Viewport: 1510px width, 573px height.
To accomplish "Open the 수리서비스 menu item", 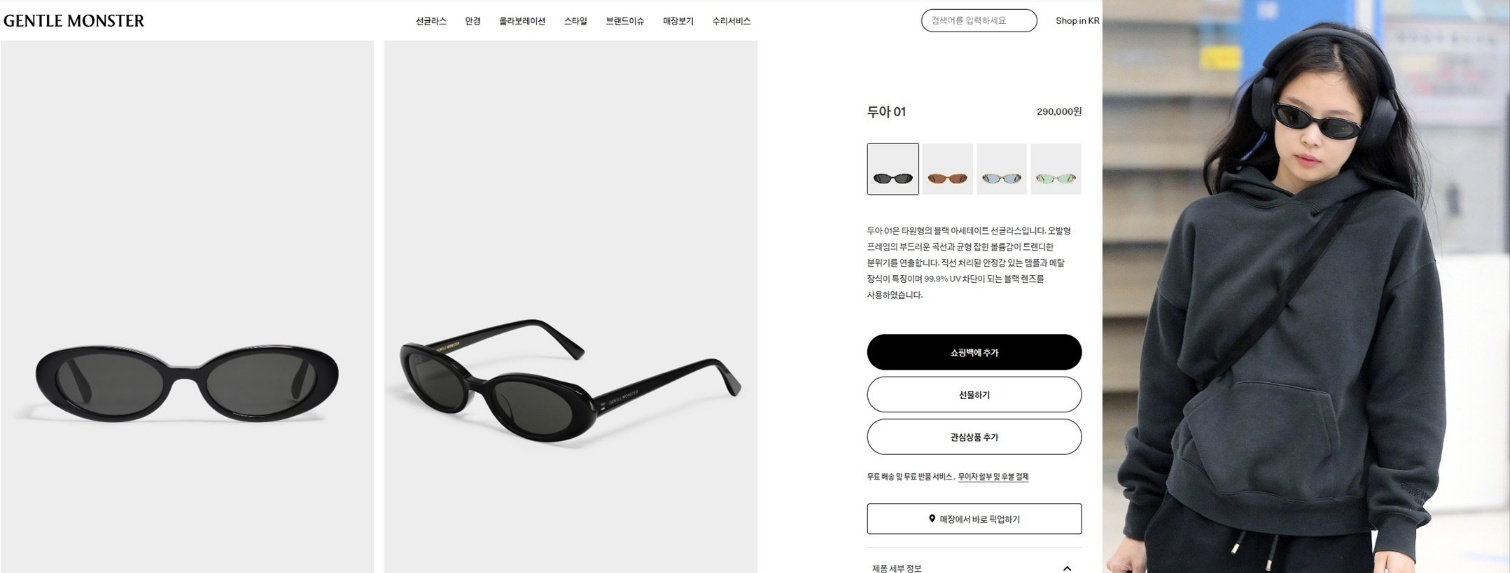I will click(731, 21).
